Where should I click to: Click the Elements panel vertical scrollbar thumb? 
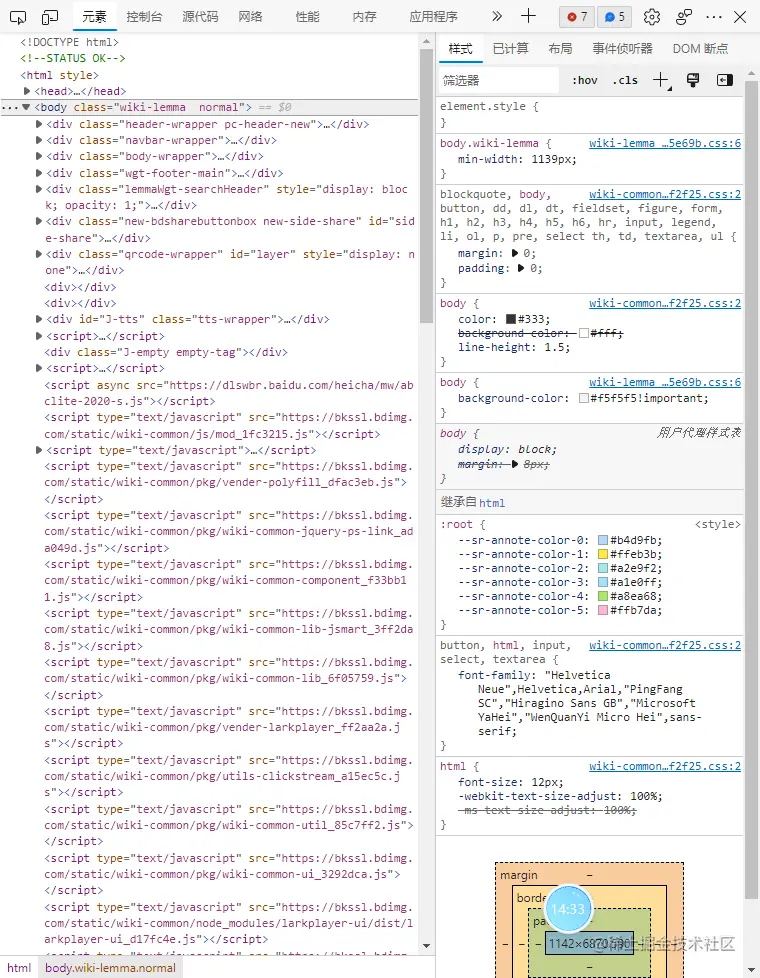(426, 186)
